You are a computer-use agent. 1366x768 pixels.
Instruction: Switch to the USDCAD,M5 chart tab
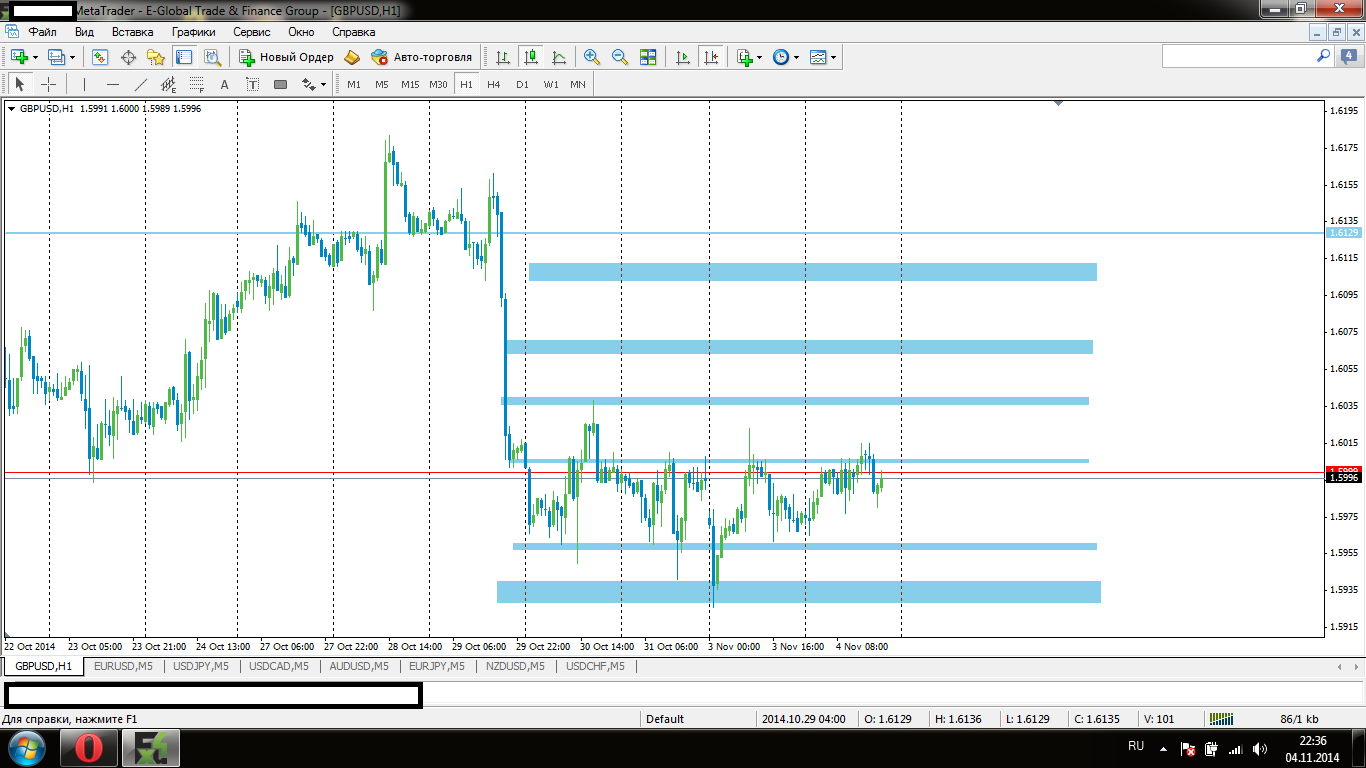[279, 666]
